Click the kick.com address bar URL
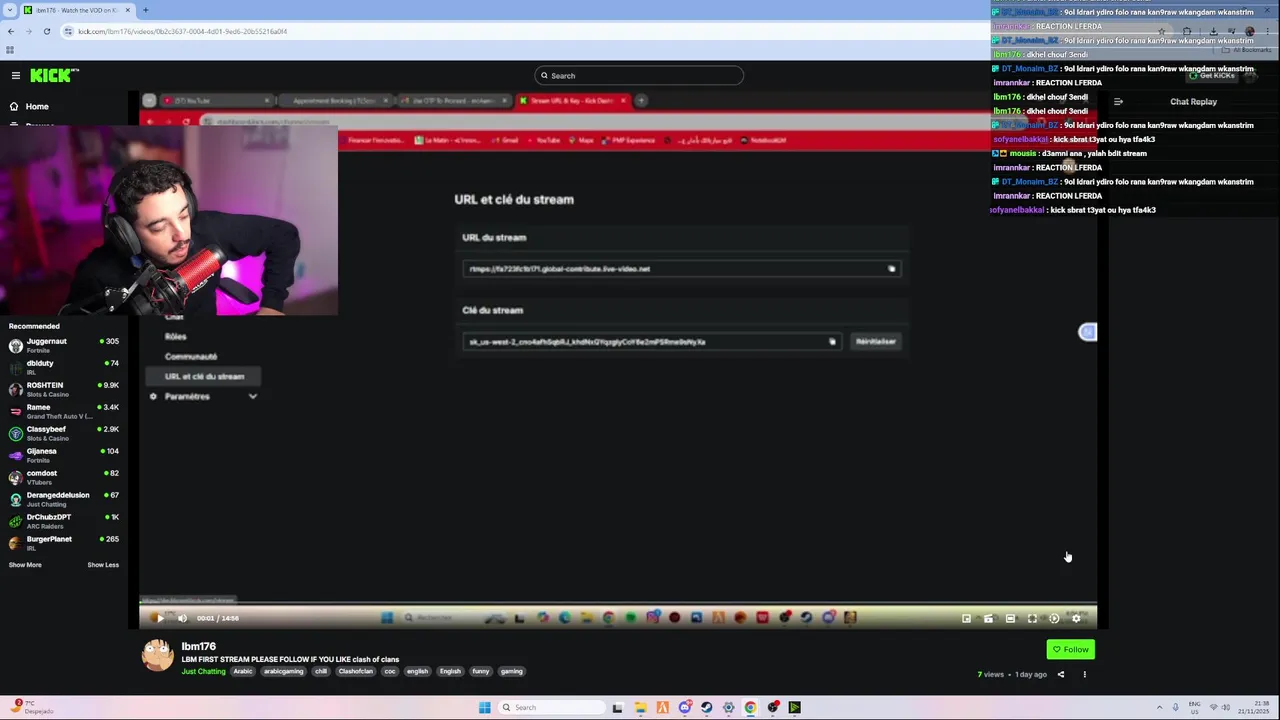 pyautogui.click(x=182, y=31)
